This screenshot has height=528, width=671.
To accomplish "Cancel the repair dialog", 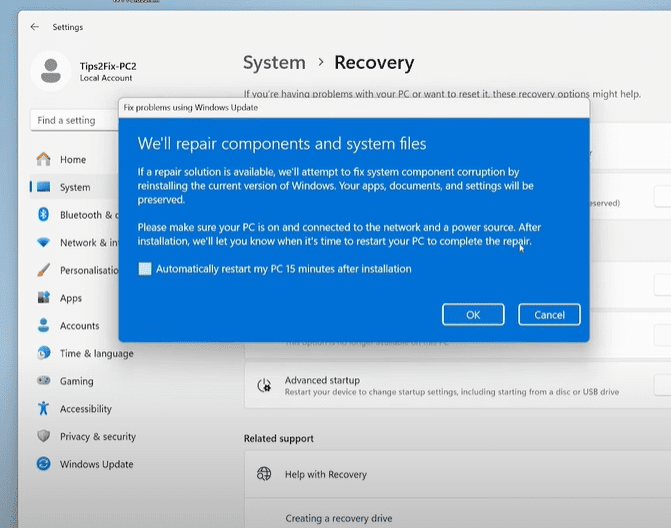I will (x=549, y=314).
